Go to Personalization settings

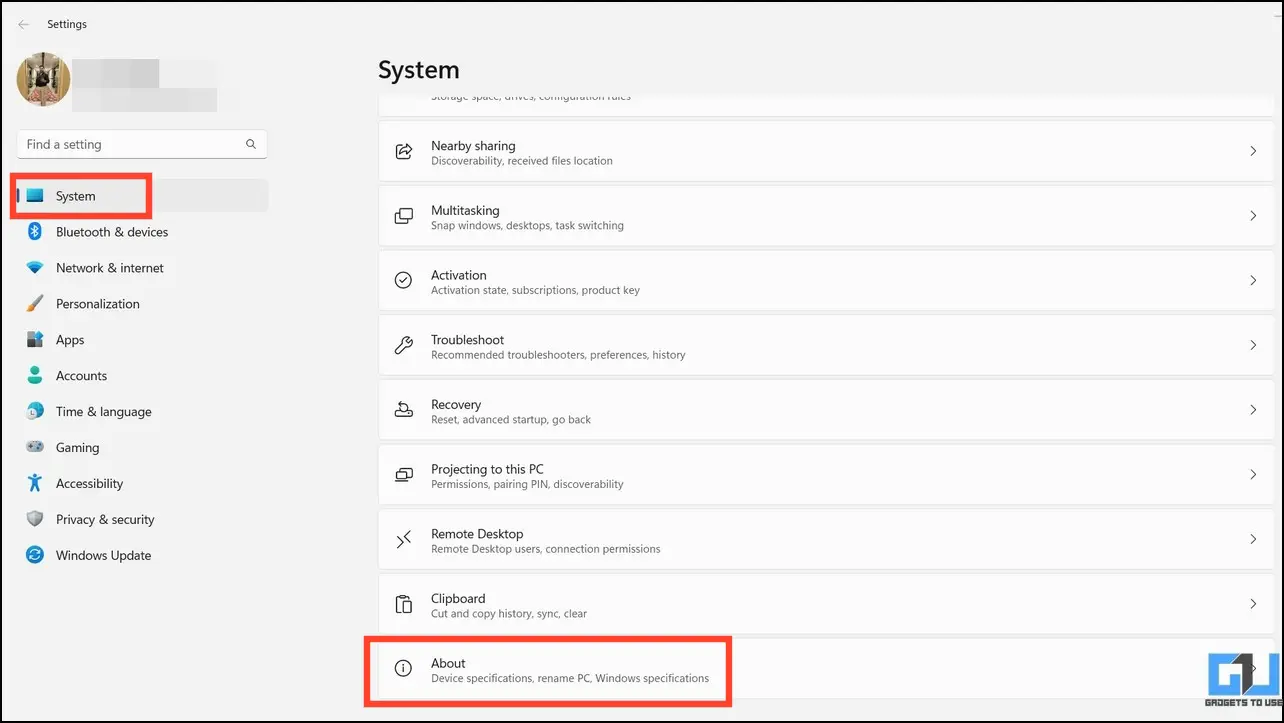(x=142, y=304)
